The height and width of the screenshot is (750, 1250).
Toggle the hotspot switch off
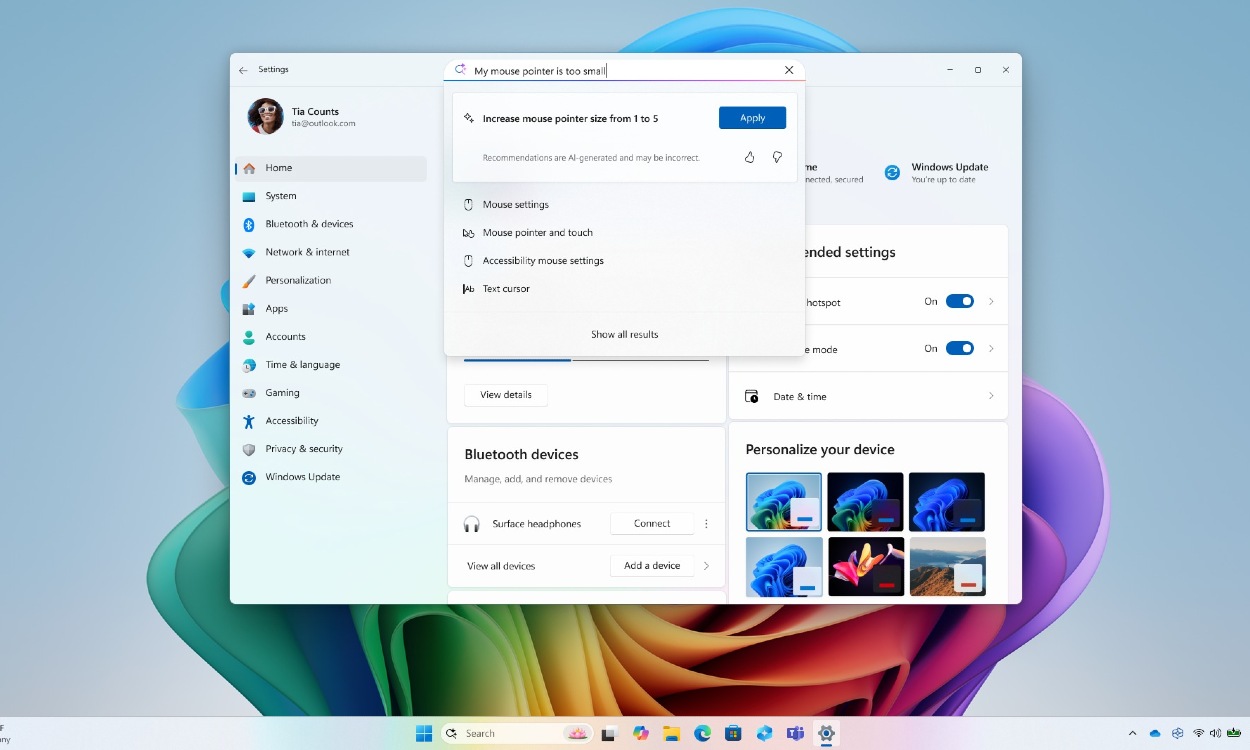pos(959,301)
